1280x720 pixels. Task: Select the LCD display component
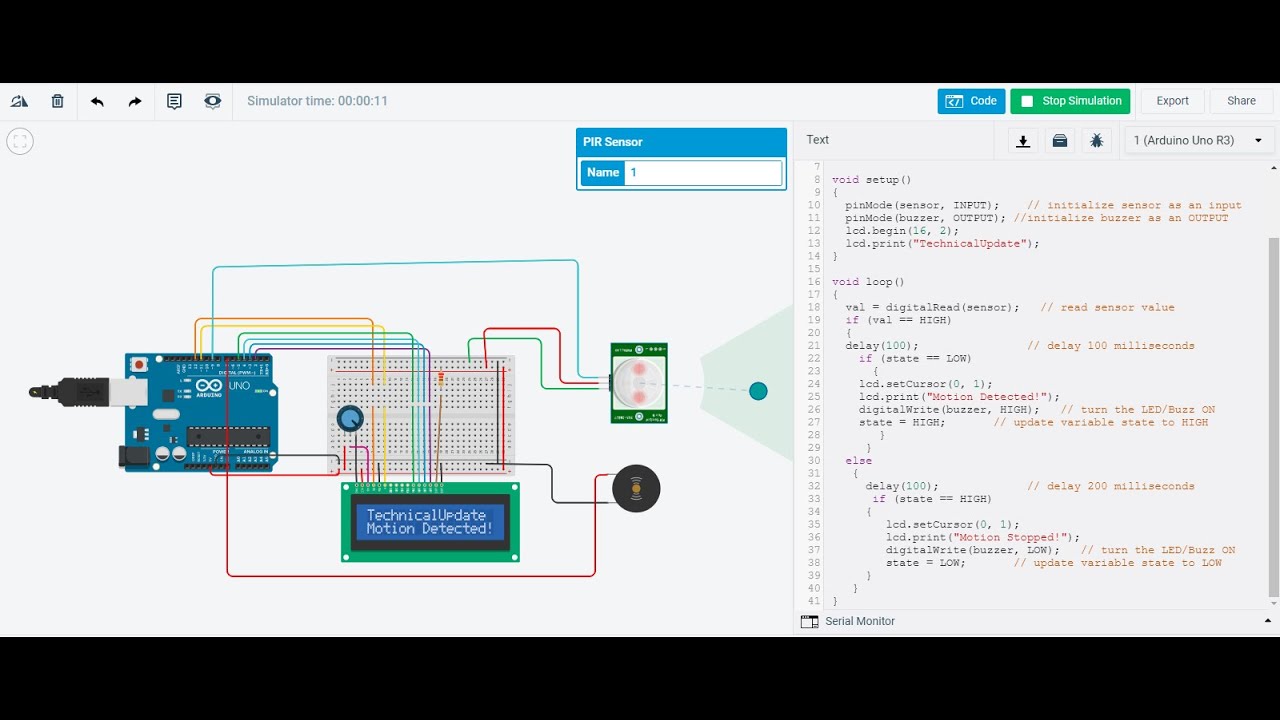tap(430, 522)
